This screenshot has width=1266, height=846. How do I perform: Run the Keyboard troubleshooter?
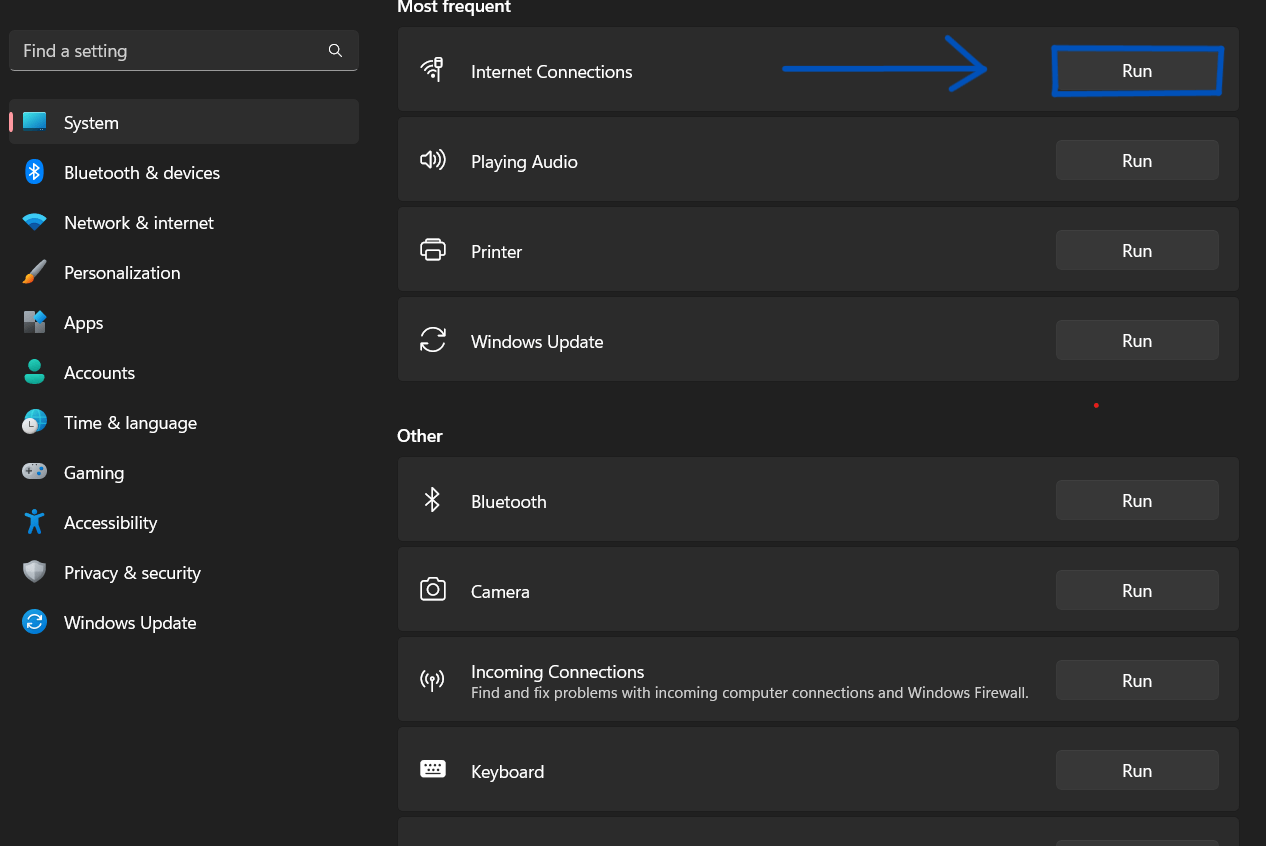coord(1137,770)
